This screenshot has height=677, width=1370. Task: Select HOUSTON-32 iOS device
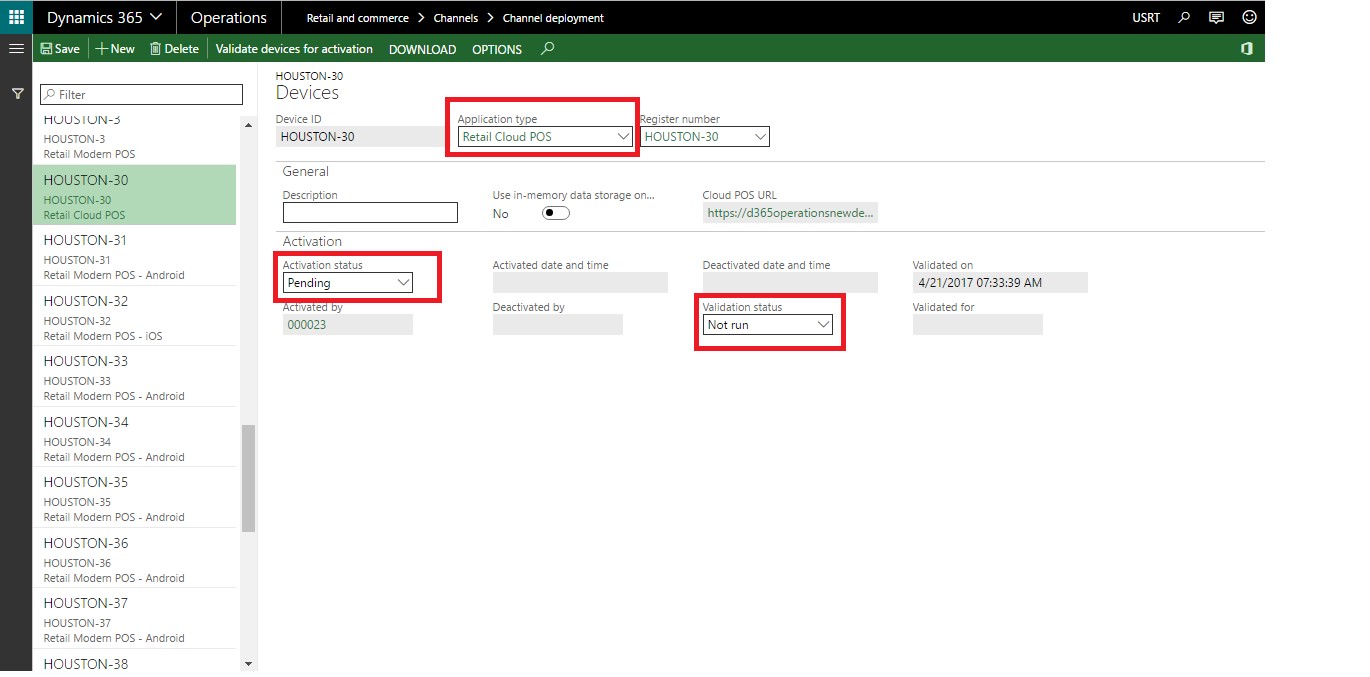point(135,316)
